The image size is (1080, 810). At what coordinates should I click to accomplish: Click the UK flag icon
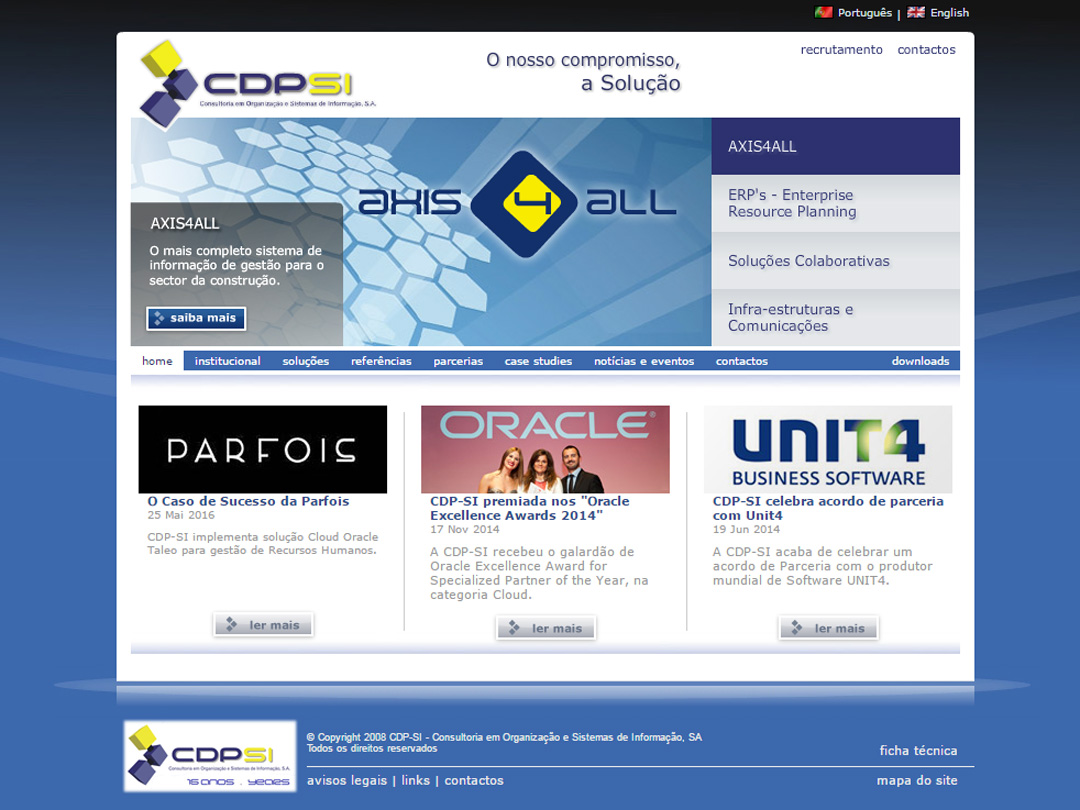coord(916,13)
